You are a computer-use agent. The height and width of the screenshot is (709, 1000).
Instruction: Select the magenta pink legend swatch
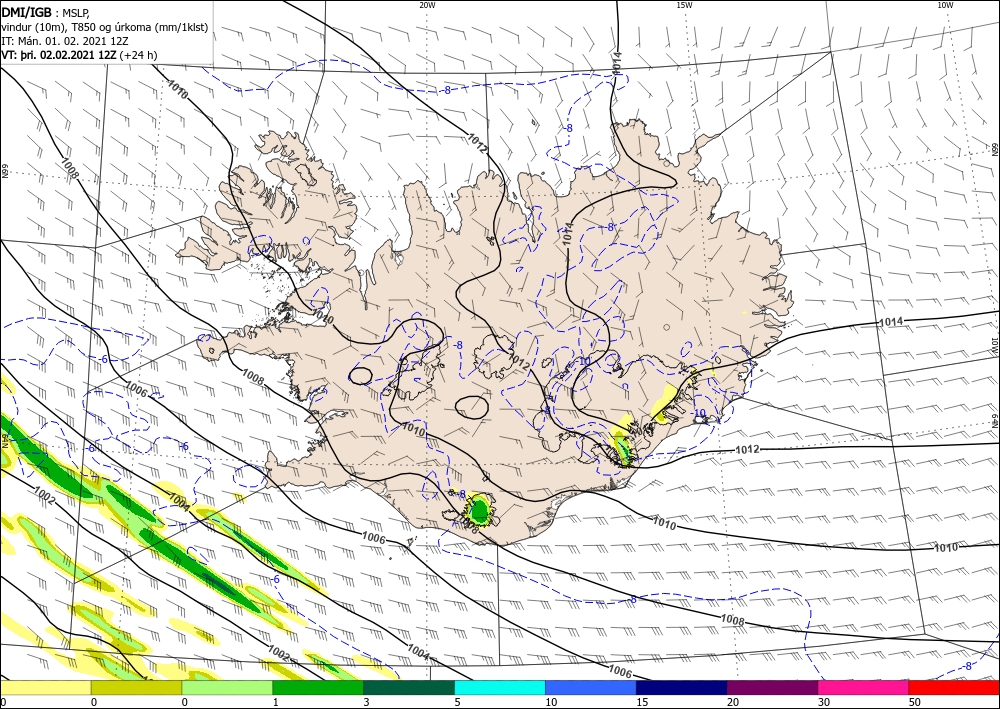tap(864, 688)
